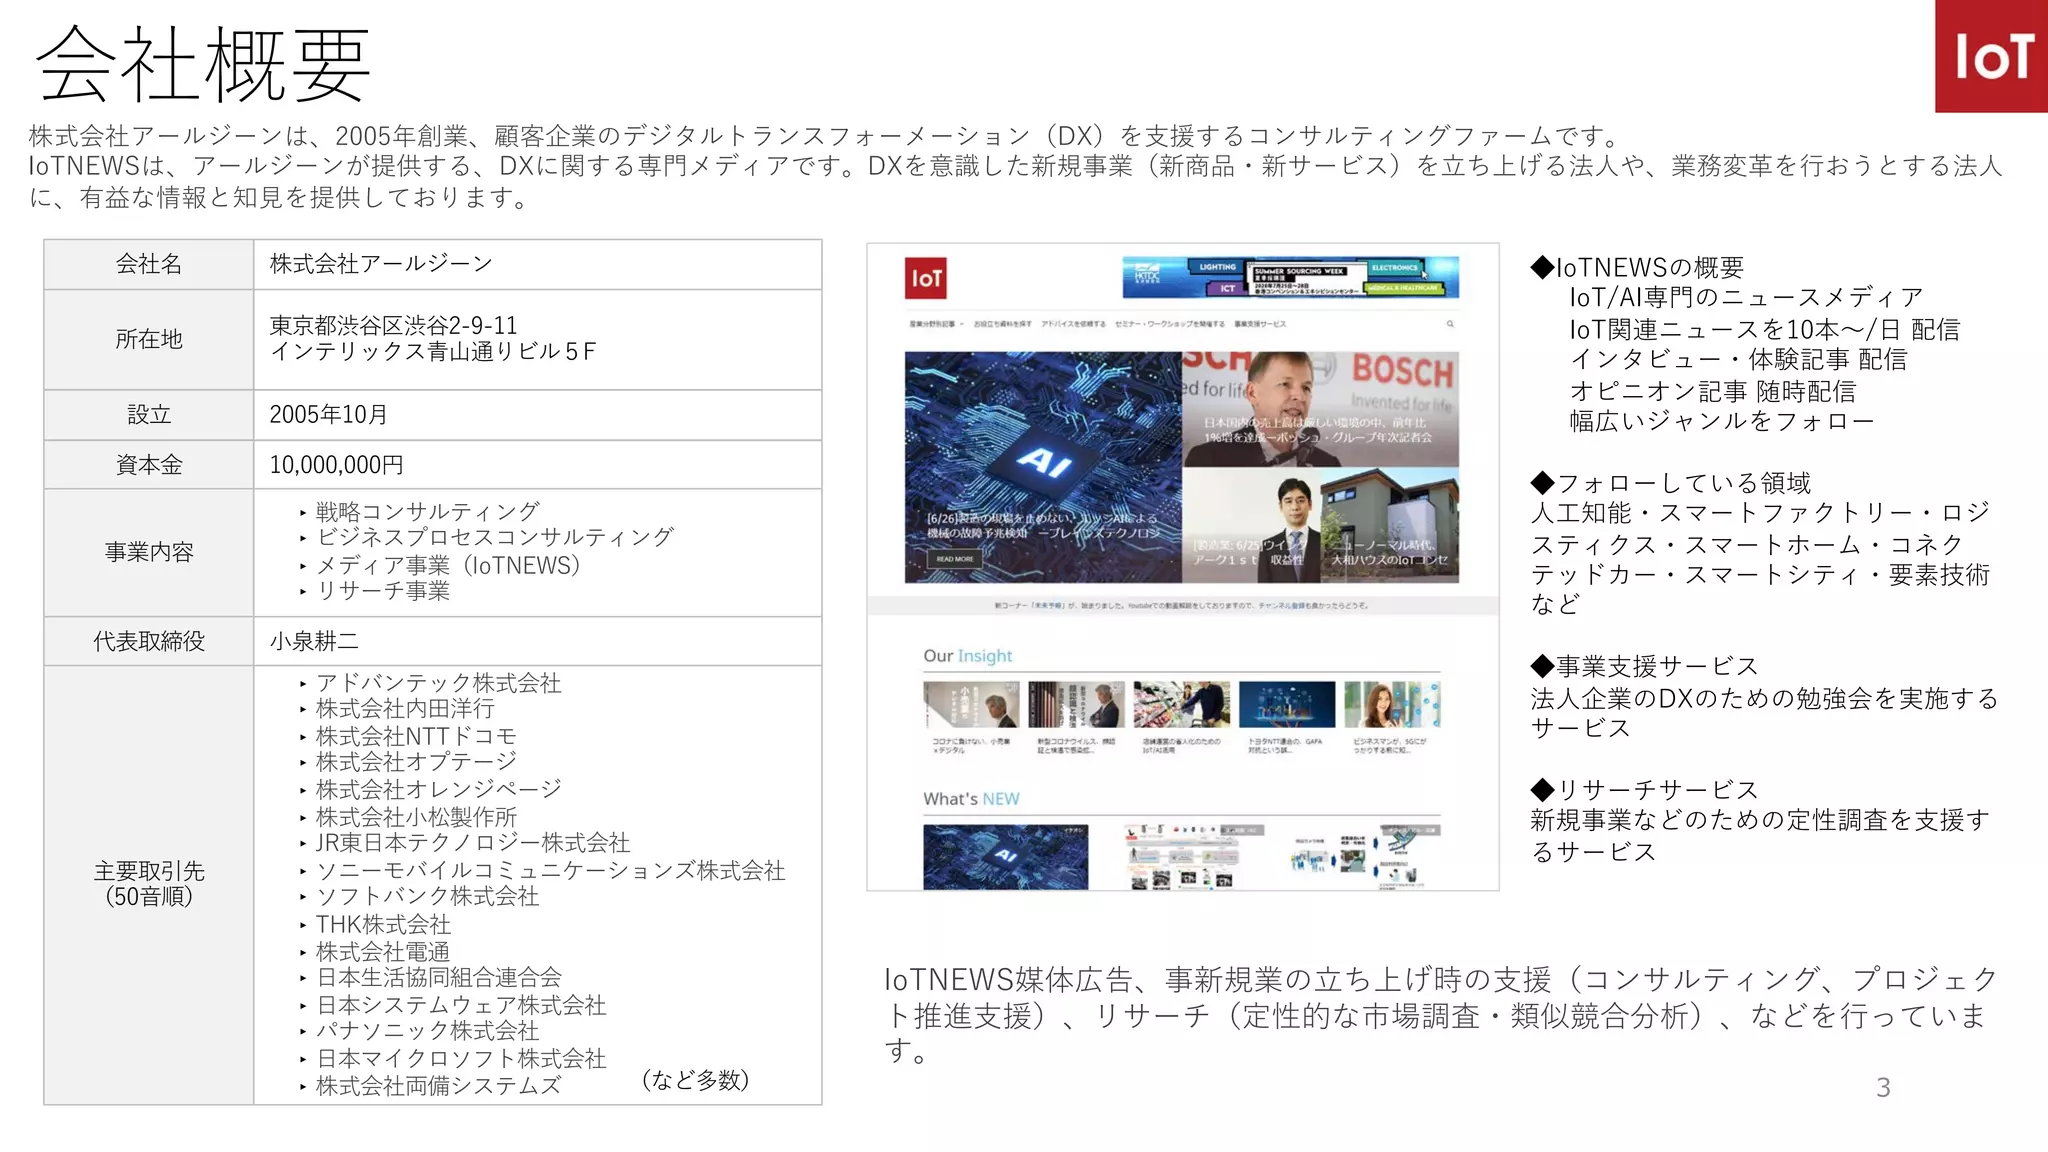Image resolution: width=2048 pixels, height=1152 pixels.
Task: Open the ウイングアーク1st article with suited man
Action: [1251, 525]
